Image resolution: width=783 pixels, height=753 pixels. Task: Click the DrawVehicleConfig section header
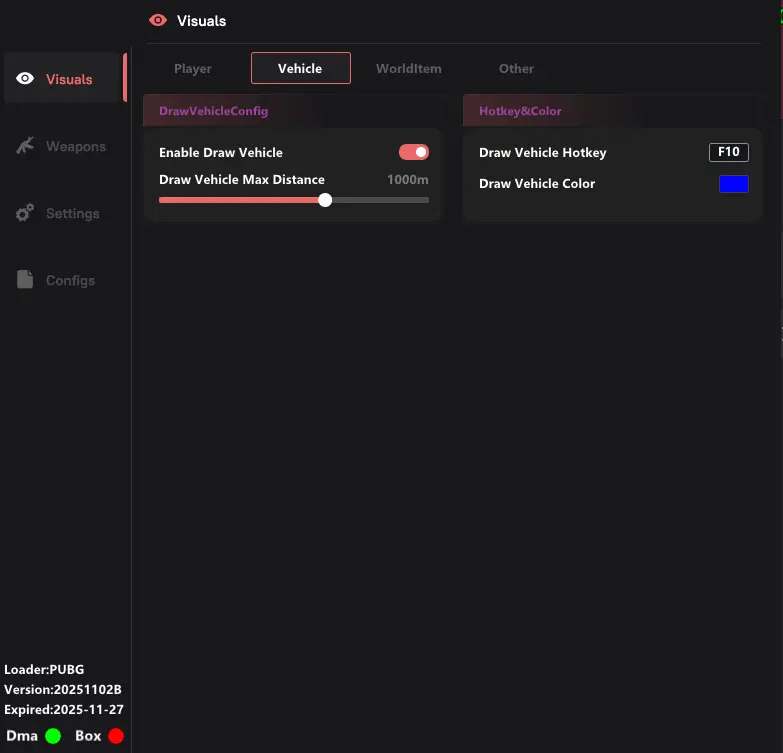point(214,111)
